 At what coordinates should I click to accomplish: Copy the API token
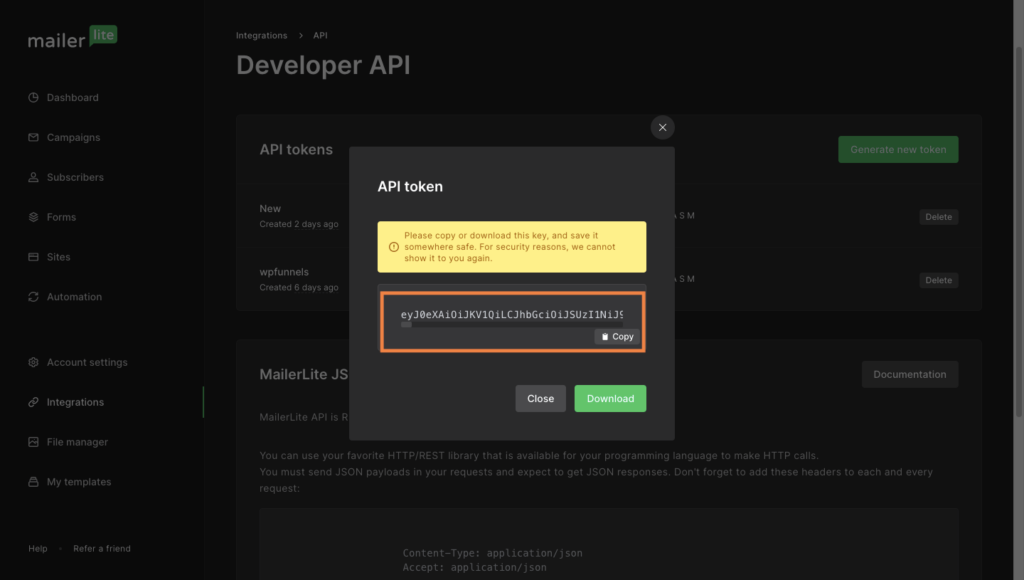(x=617, y=337)
